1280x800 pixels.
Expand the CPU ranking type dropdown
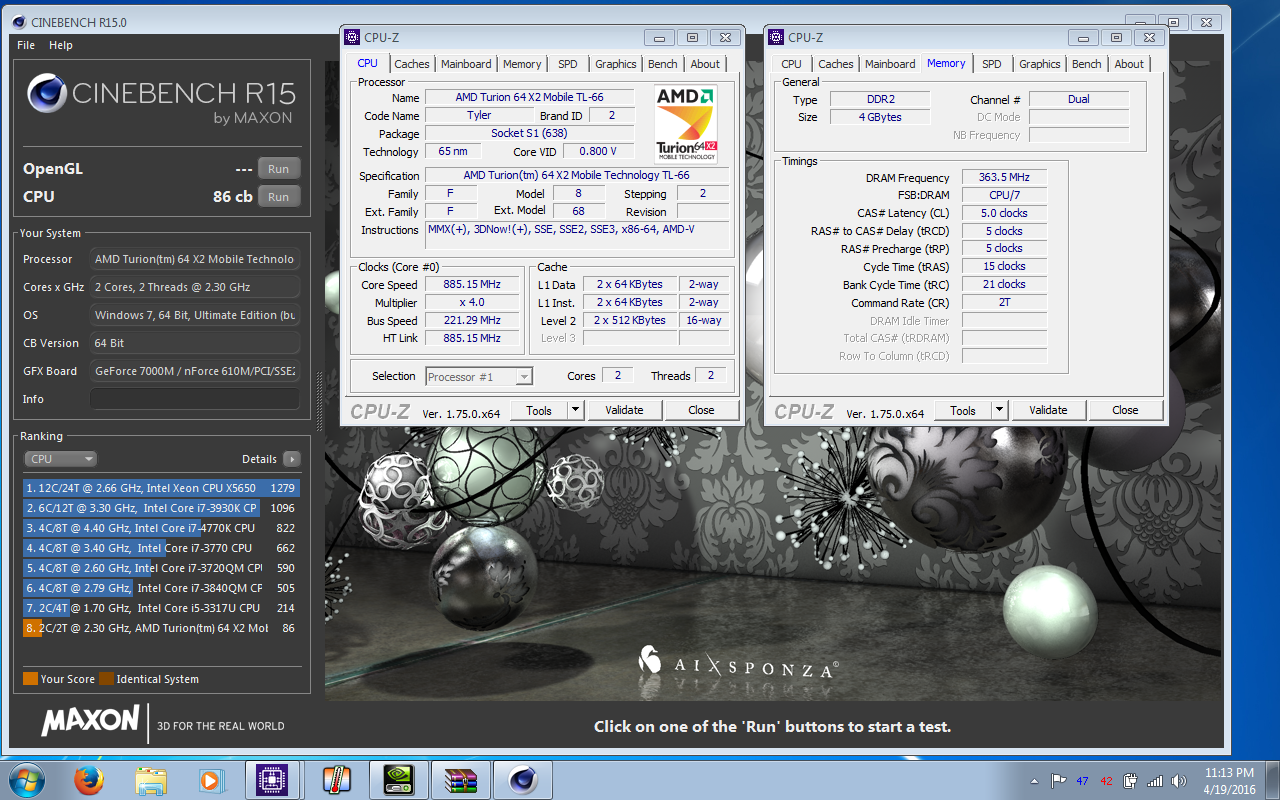point(60,459)
